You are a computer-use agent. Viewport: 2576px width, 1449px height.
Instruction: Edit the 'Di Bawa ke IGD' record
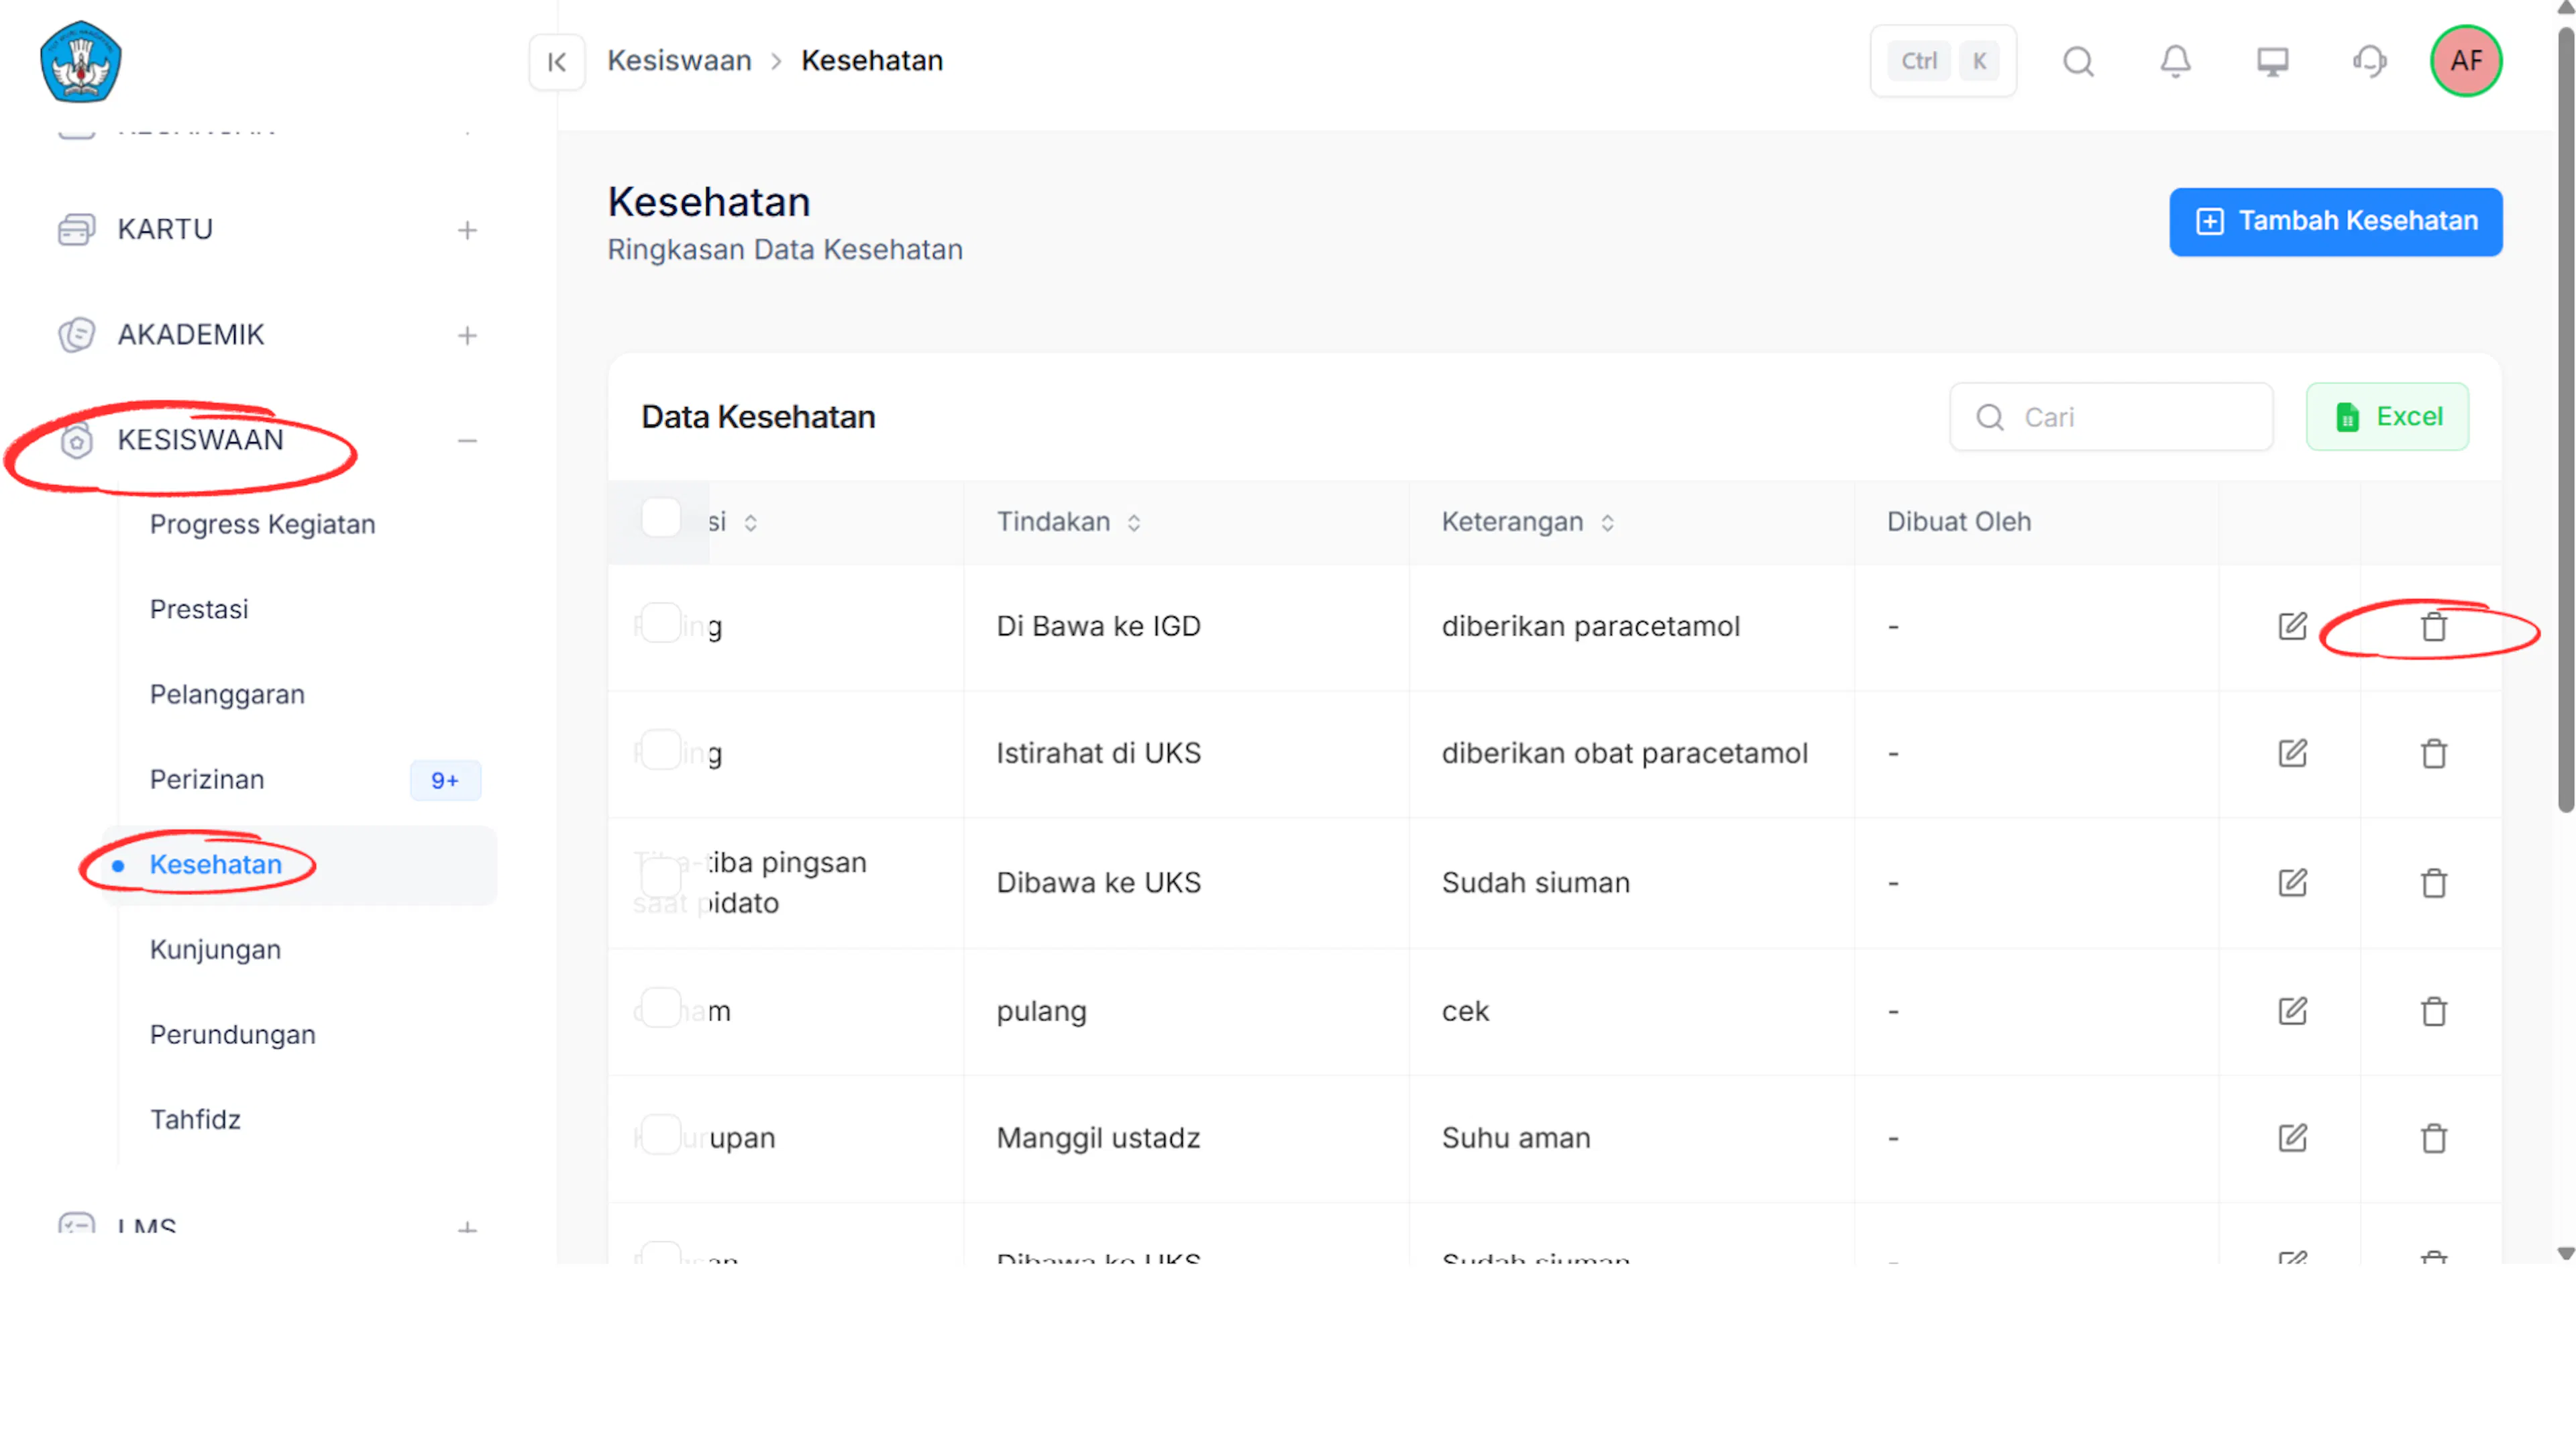[x=2292, y=626]
